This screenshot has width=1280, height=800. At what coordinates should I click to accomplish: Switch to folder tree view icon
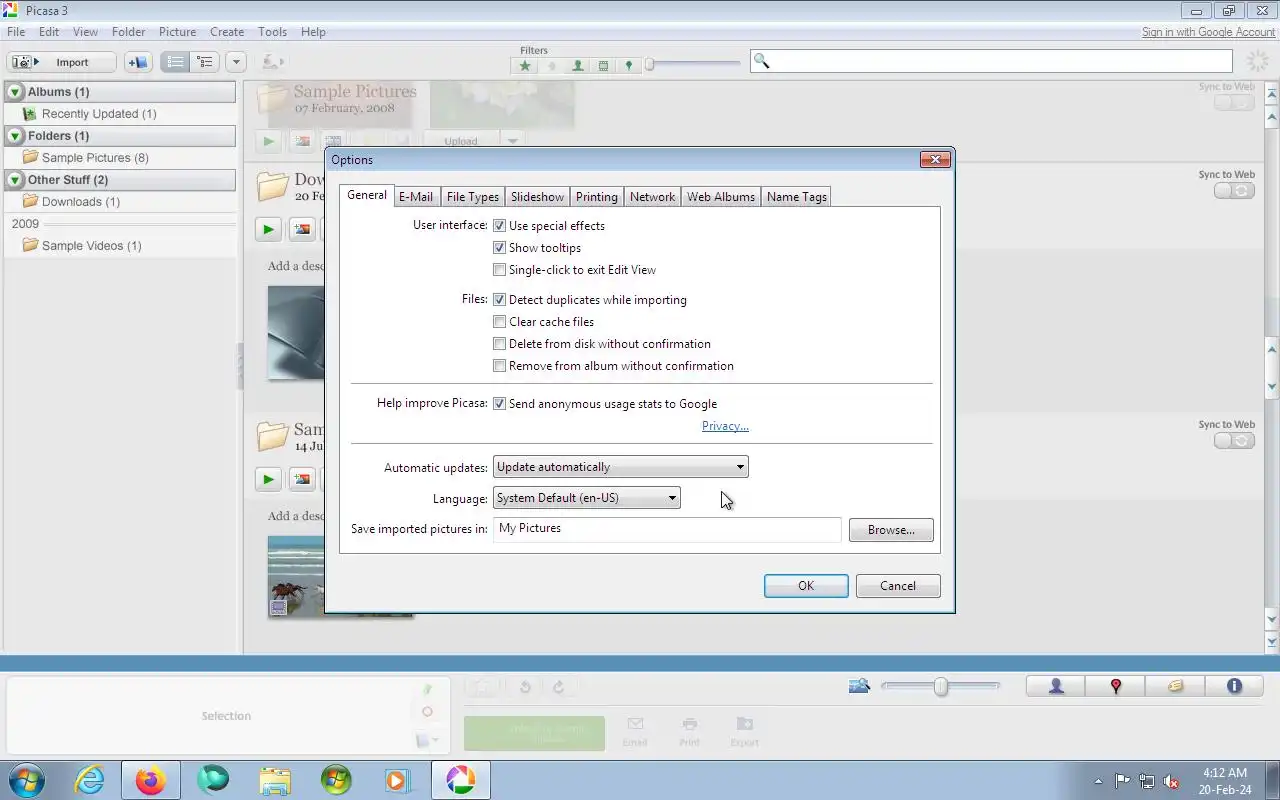[204, 62]
